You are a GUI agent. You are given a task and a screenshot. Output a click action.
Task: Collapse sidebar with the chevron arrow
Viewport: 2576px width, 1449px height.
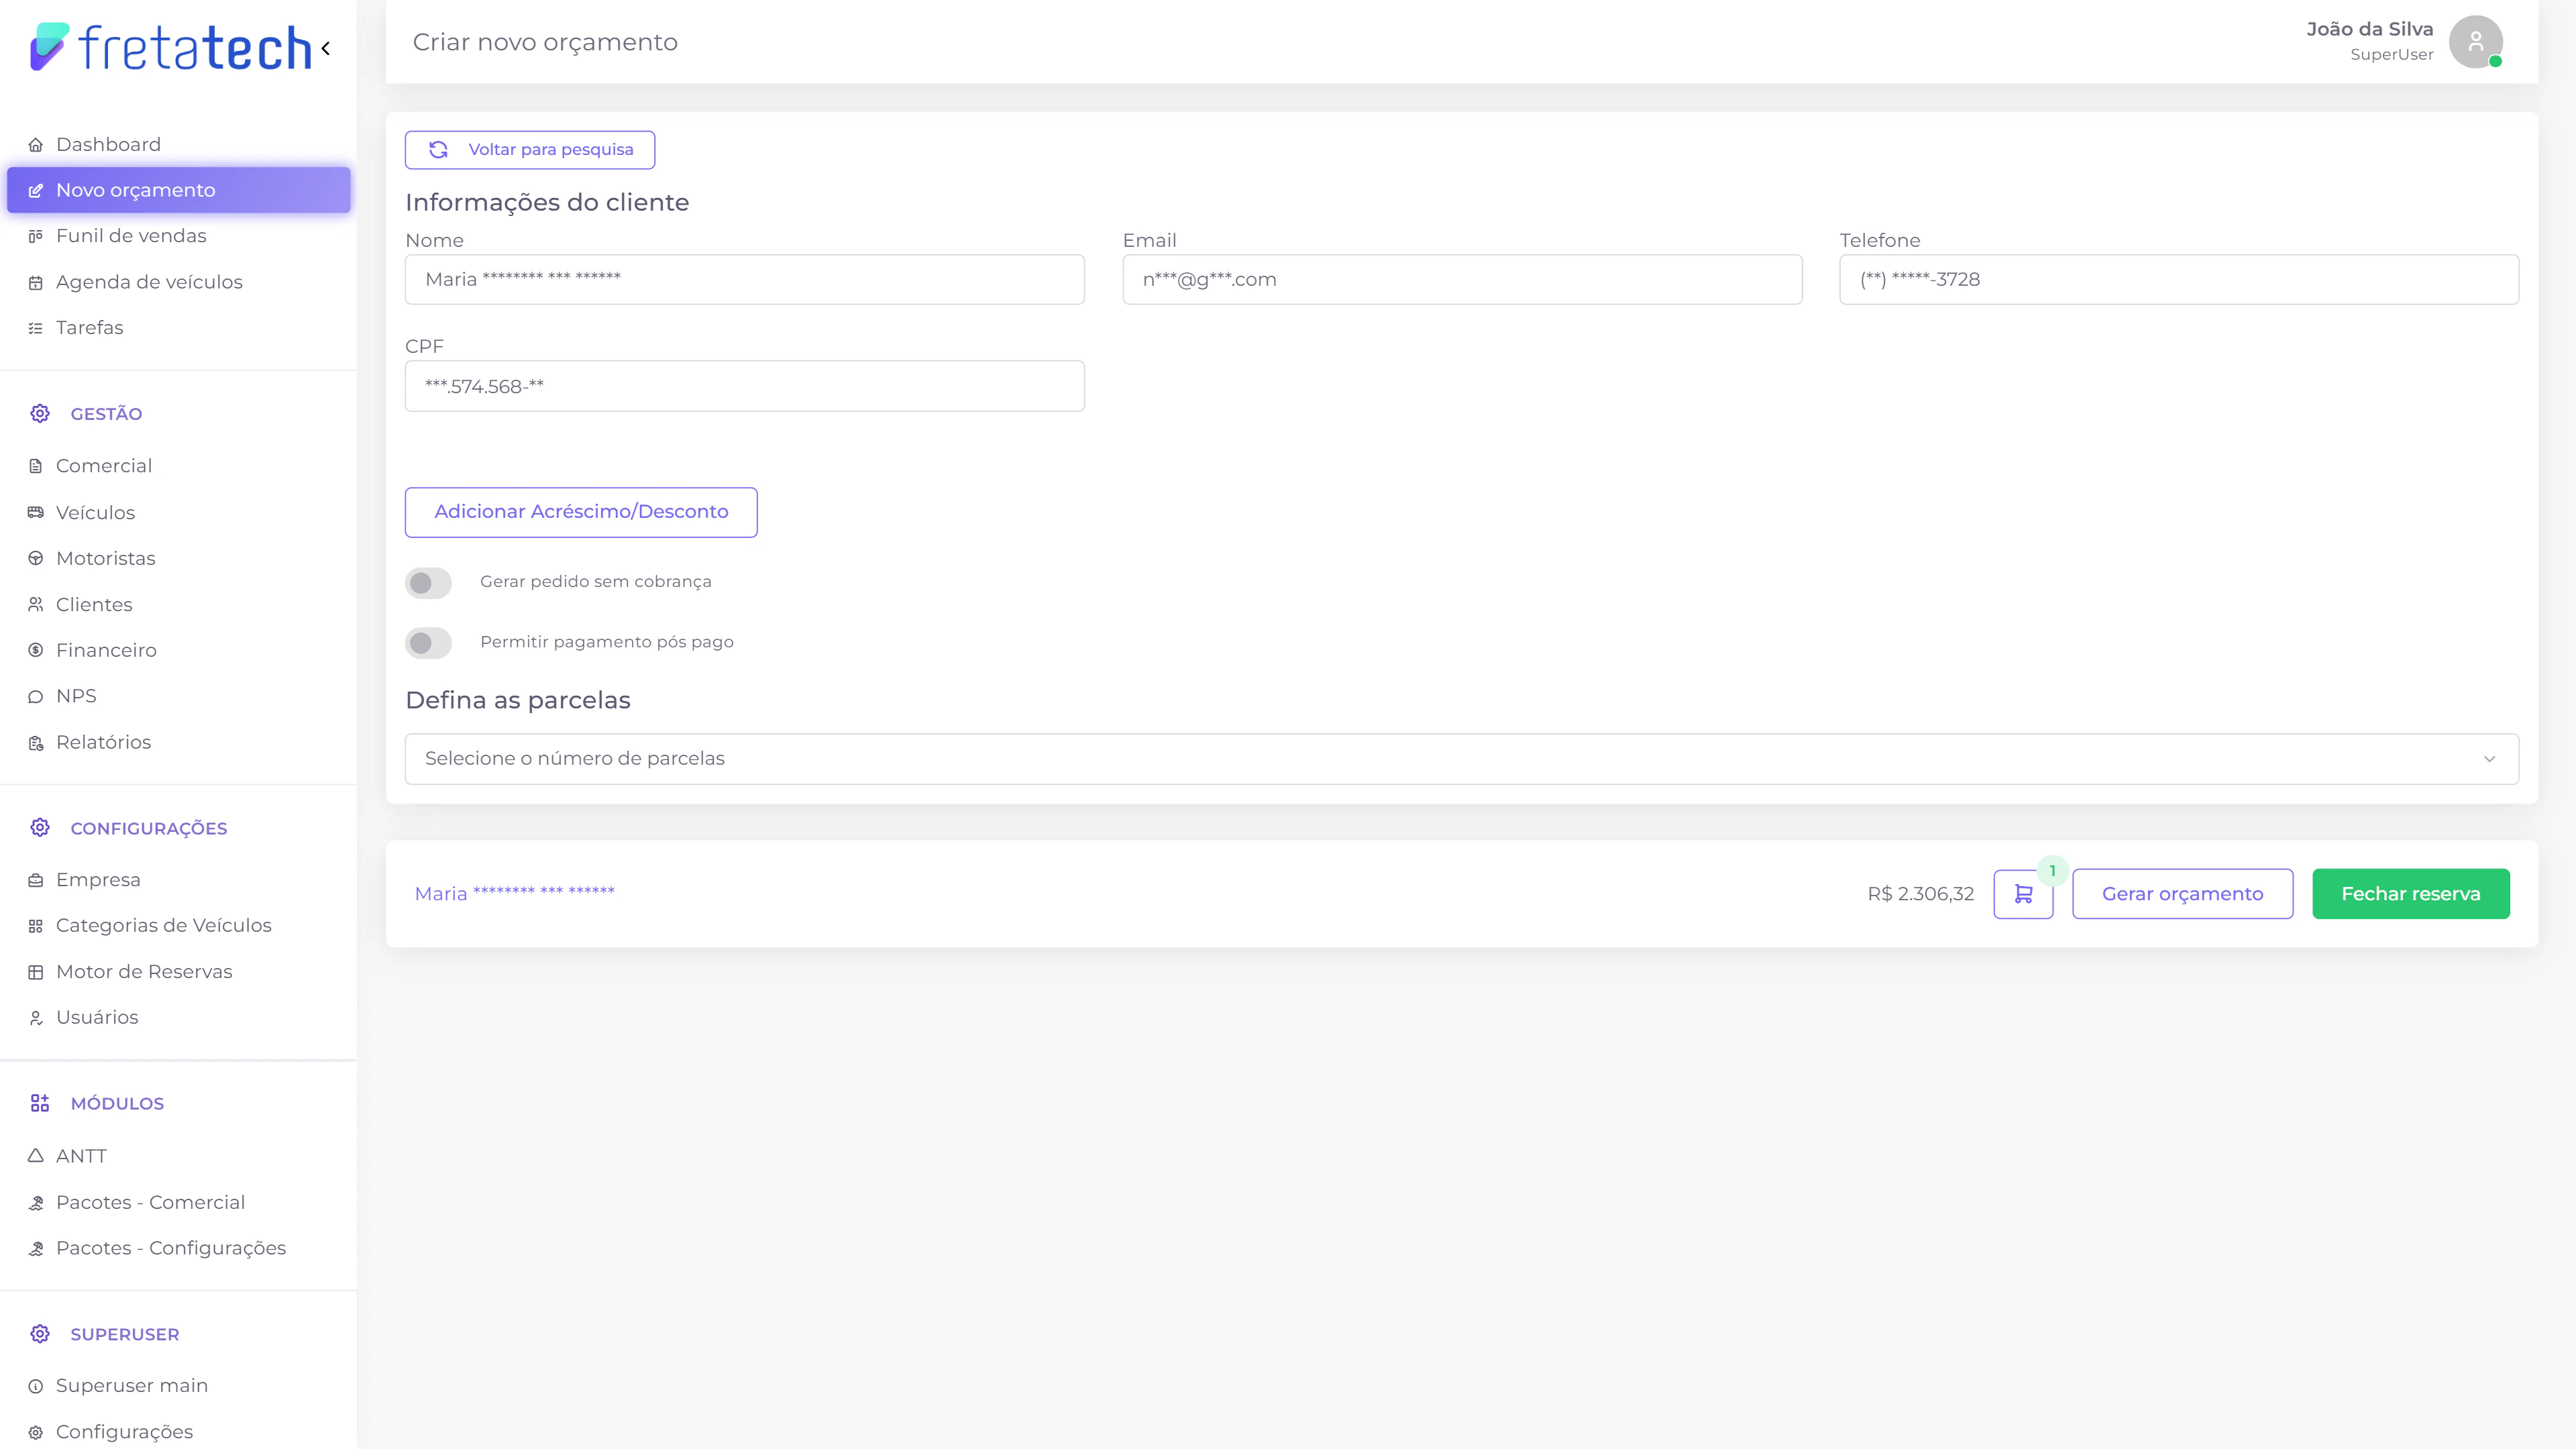[326, 48]
